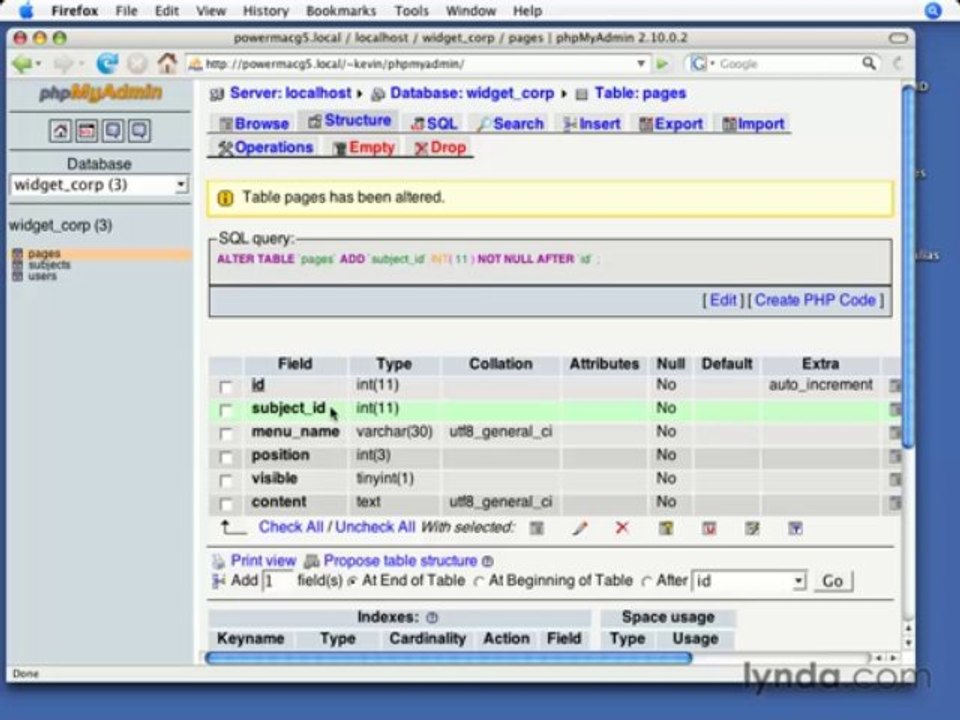Open the Export tab

click(670, 124)
